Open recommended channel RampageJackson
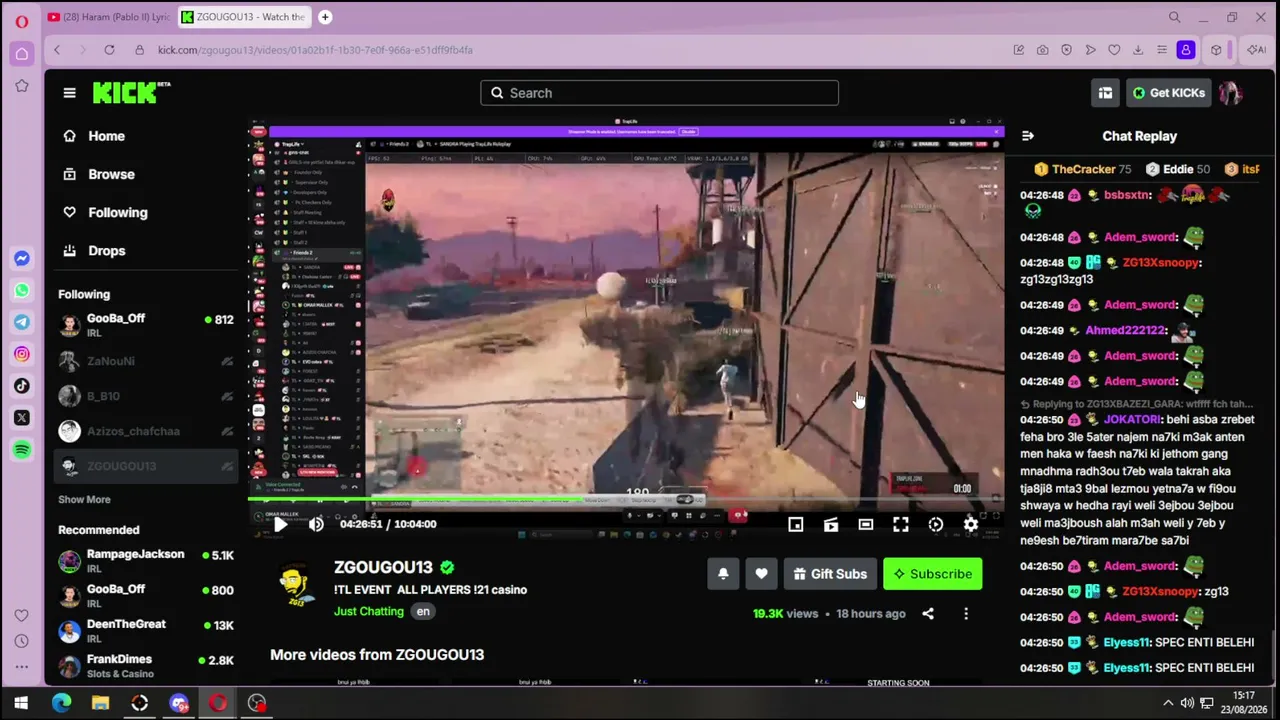Image resolution: width=1280 pixels, height=720 pixels. (x=146, y=562)
